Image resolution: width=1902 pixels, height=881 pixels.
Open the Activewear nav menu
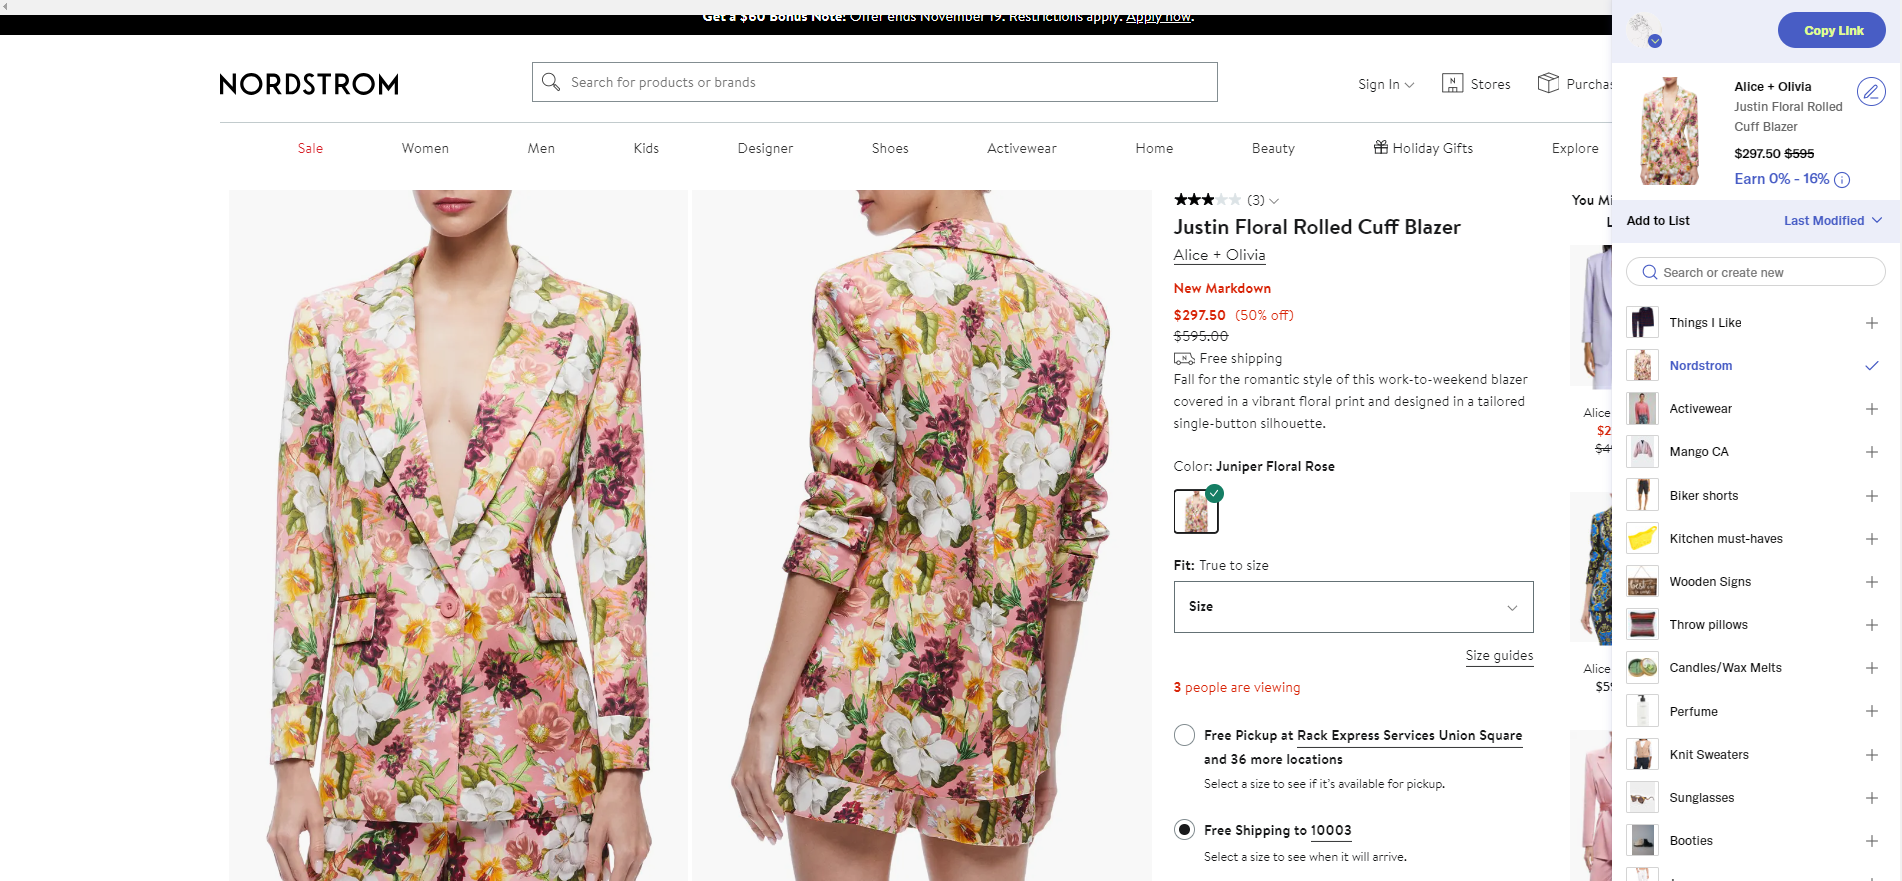coord(1021,148)
